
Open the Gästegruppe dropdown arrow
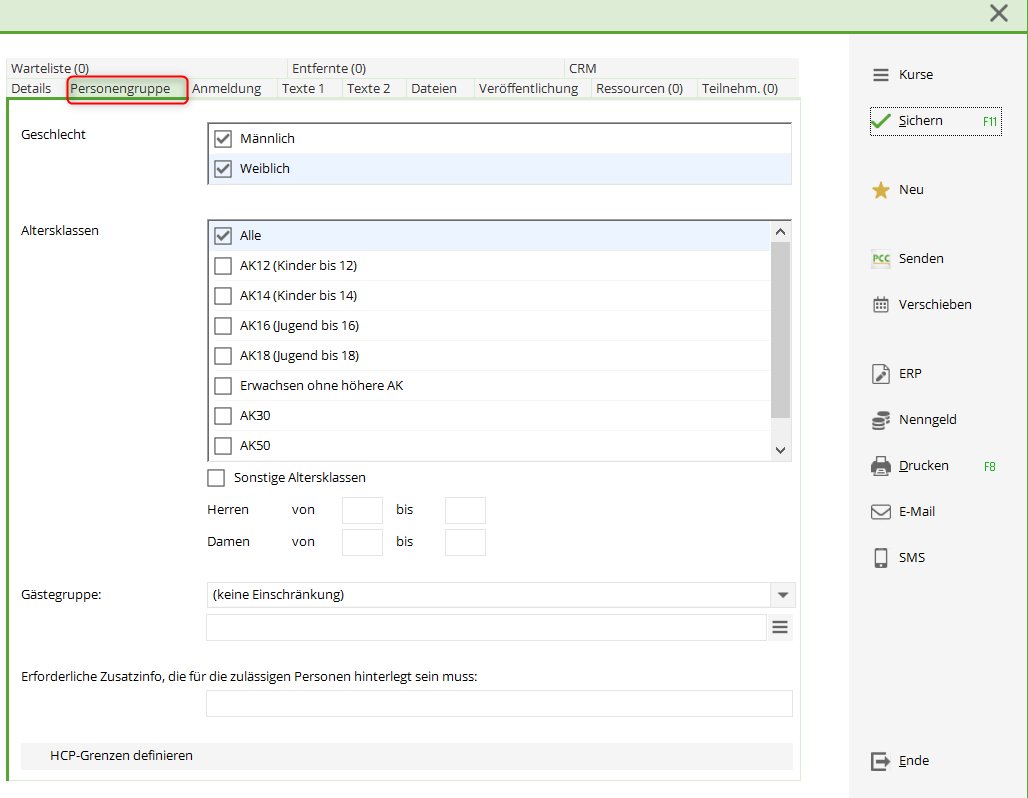pos(783,595)
